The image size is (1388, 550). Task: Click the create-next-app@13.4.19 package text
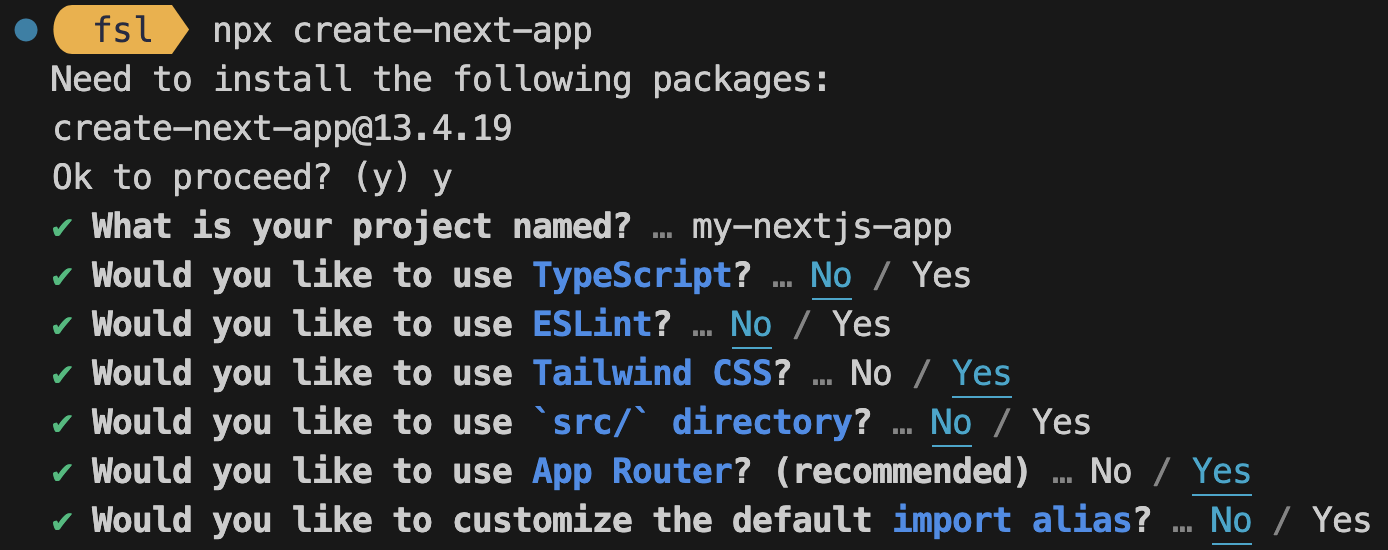point(282,129)
